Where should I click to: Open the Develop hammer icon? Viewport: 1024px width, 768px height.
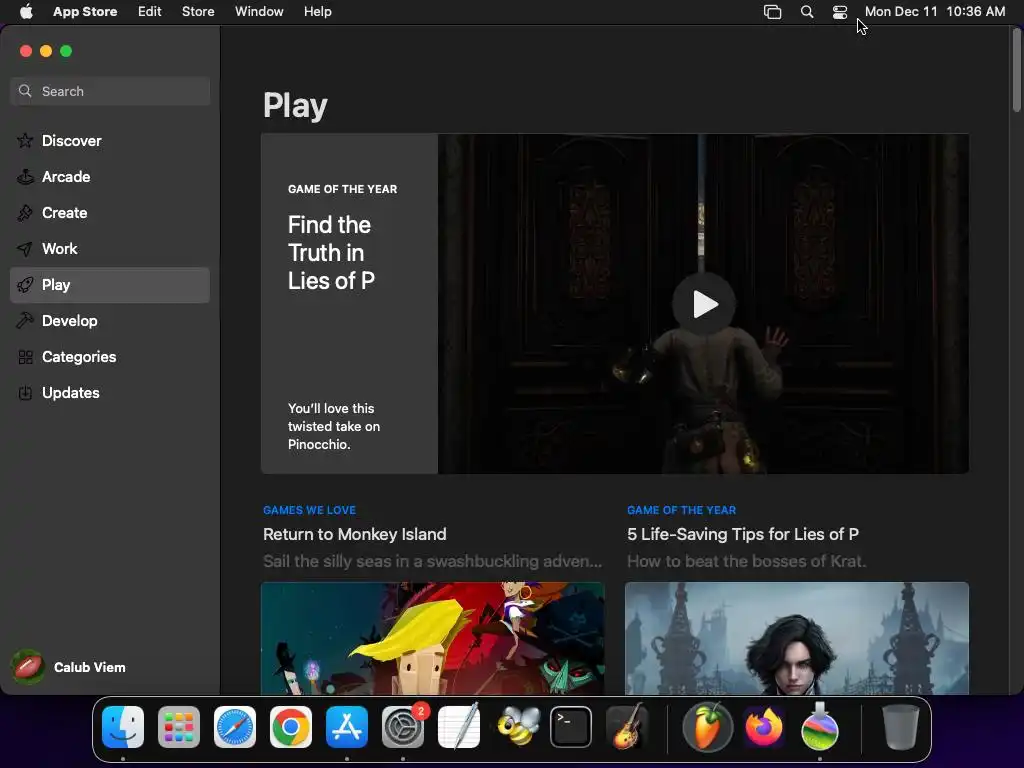(x=25, y=321)
